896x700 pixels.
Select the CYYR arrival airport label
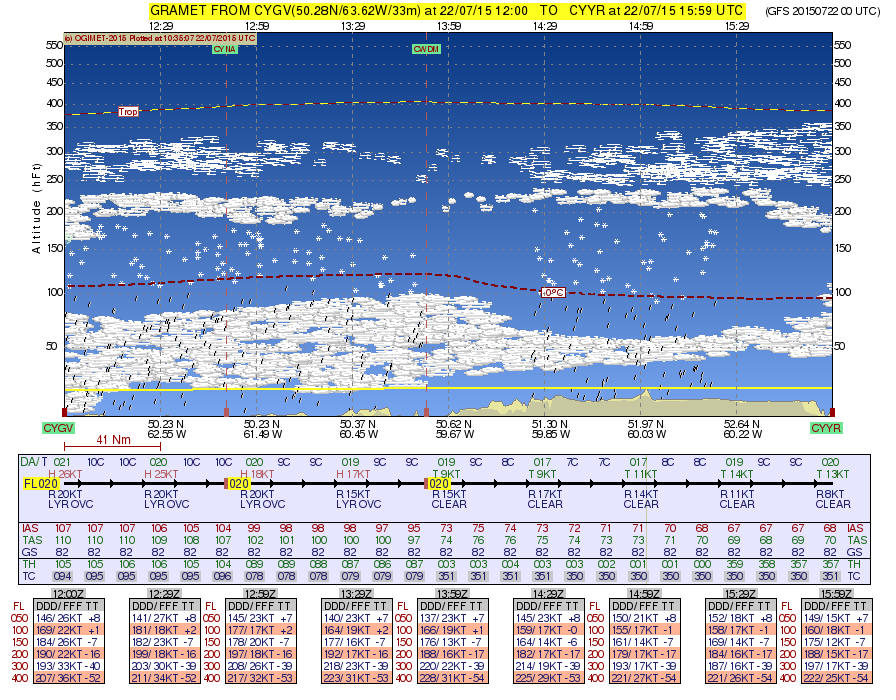click(826, 427)
